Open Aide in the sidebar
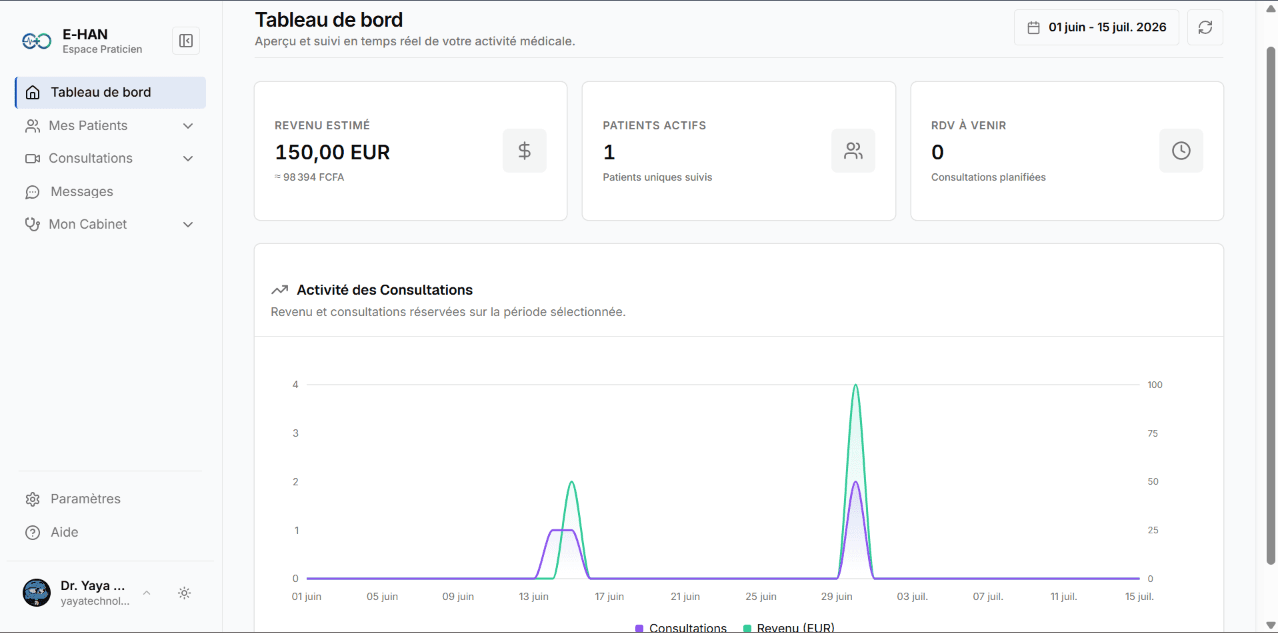 [x=111, y=533]
